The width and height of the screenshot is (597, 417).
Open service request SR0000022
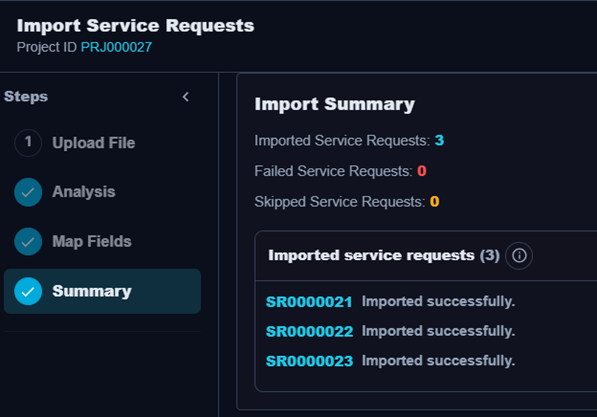310,331
